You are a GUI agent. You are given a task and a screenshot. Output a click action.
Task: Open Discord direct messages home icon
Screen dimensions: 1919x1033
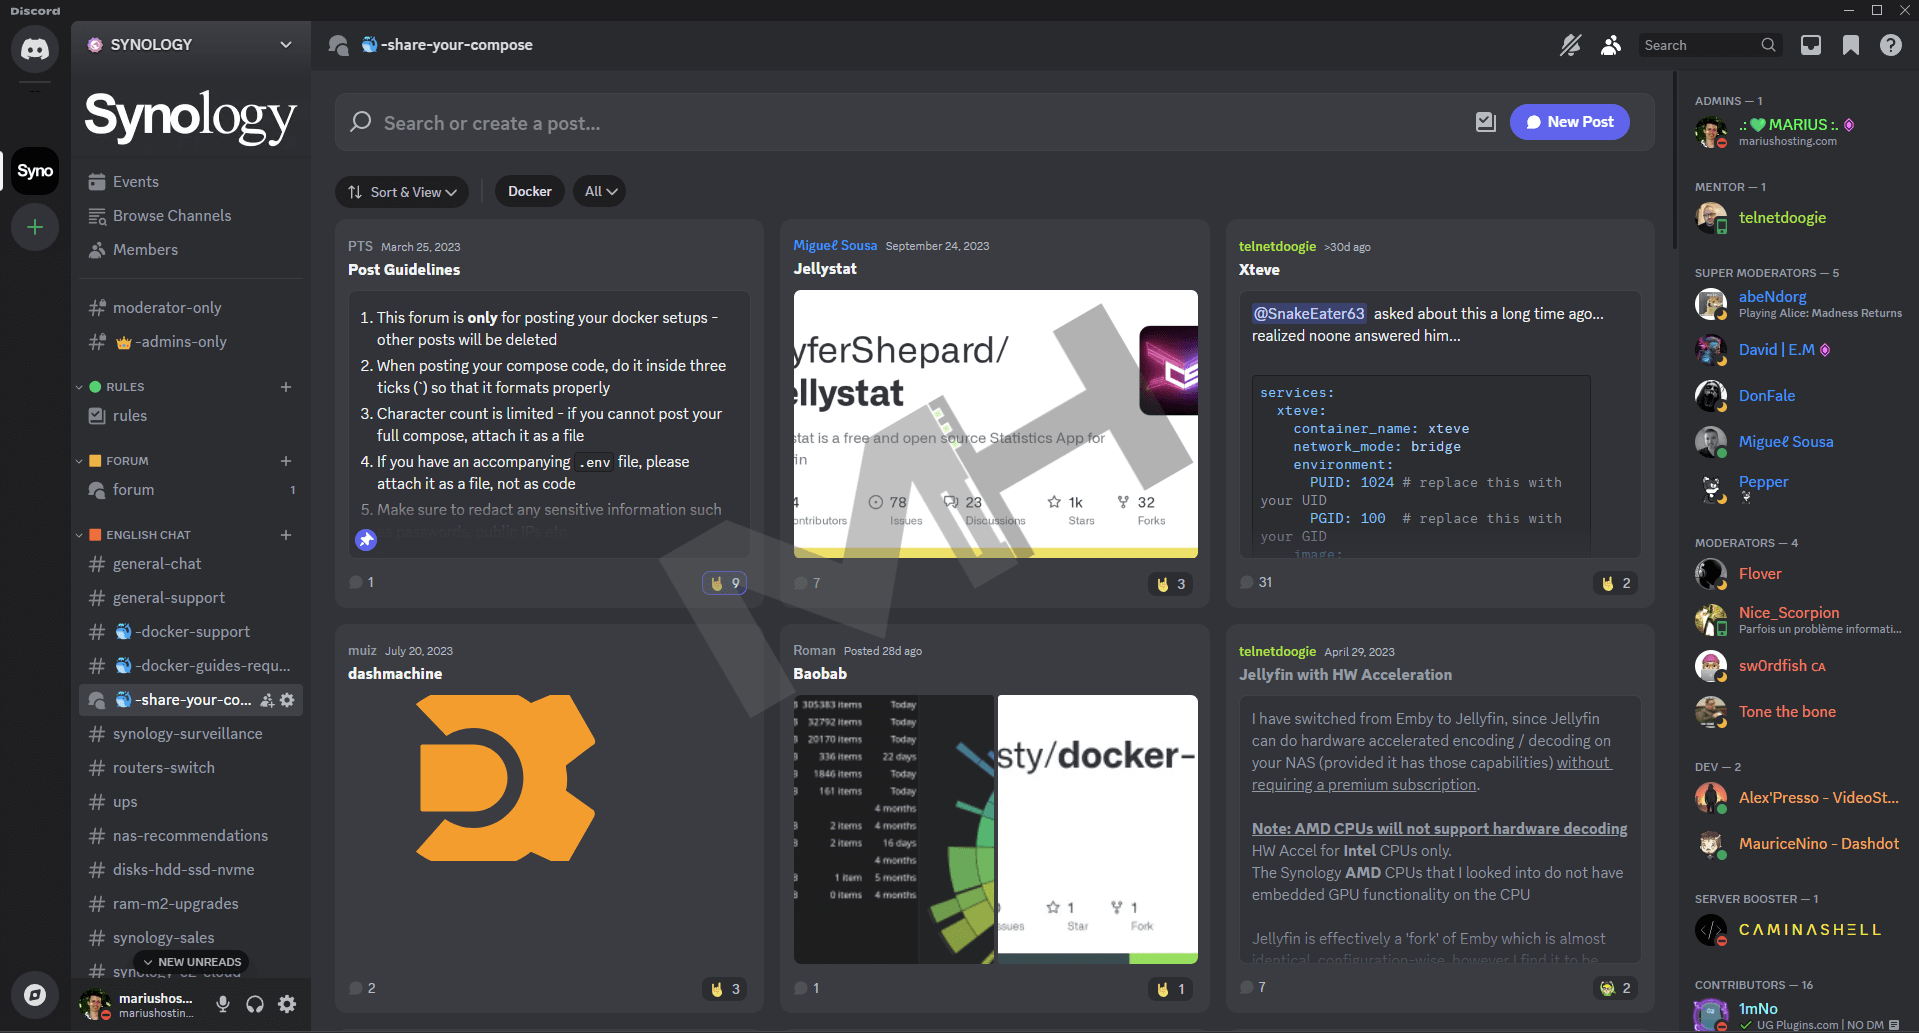tap(35, 48)
